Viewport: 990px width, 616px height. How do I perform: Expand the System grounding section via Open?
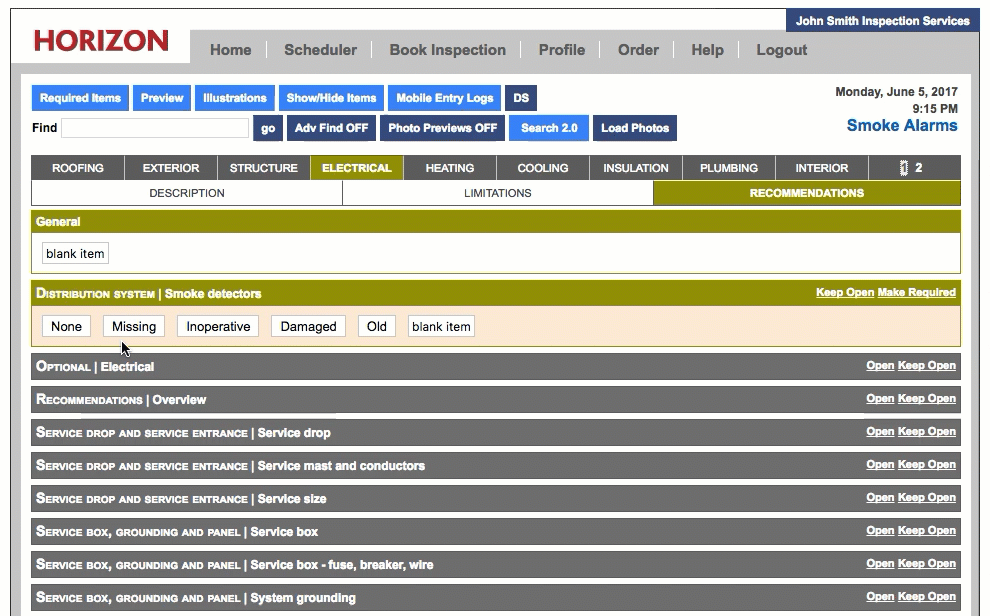tap(879, 597)
